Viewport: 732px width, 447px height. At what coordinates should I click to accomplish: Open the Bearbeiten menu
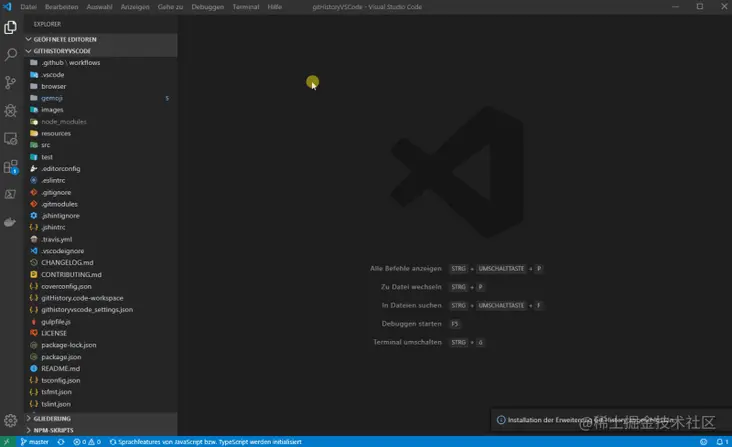[62, 7]
